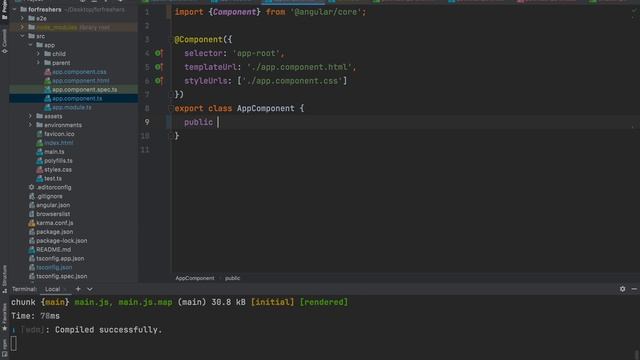640x360 pixels.
Task: Click AppComponent in editor breadcrumbs
Action: pos(195,278)
